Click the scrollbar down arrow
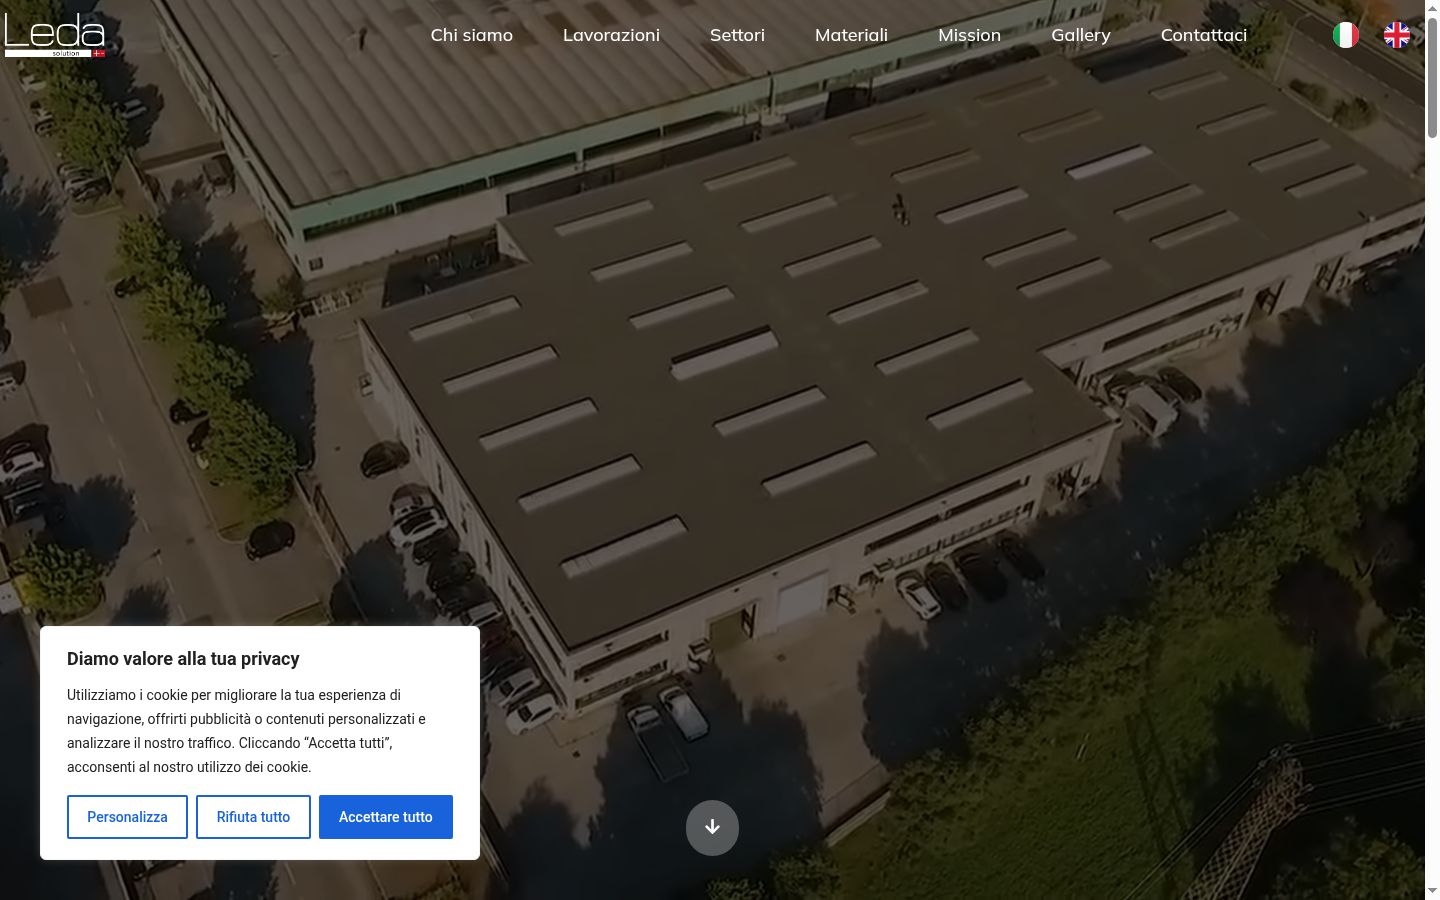1440x900 pixels. tap(1432, 891)
